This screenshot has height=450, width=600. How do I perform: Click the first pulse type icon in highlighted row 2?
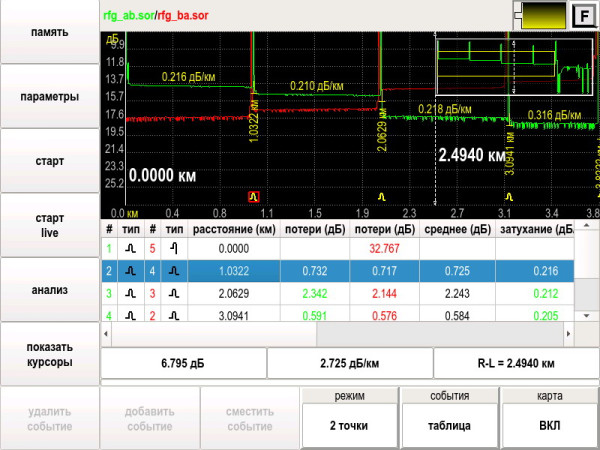click(130, 271)
